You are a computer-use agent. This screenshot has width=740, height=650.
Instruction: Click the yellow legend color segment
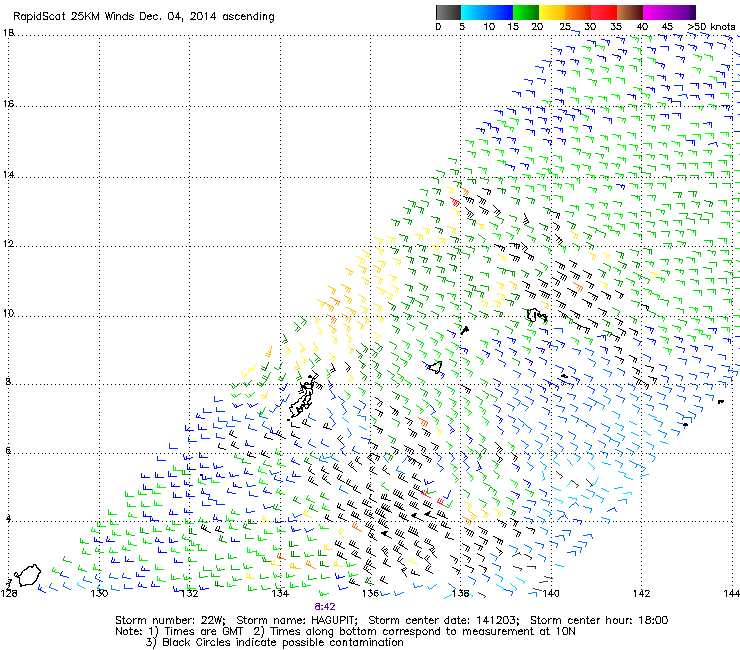pos(552,12)
